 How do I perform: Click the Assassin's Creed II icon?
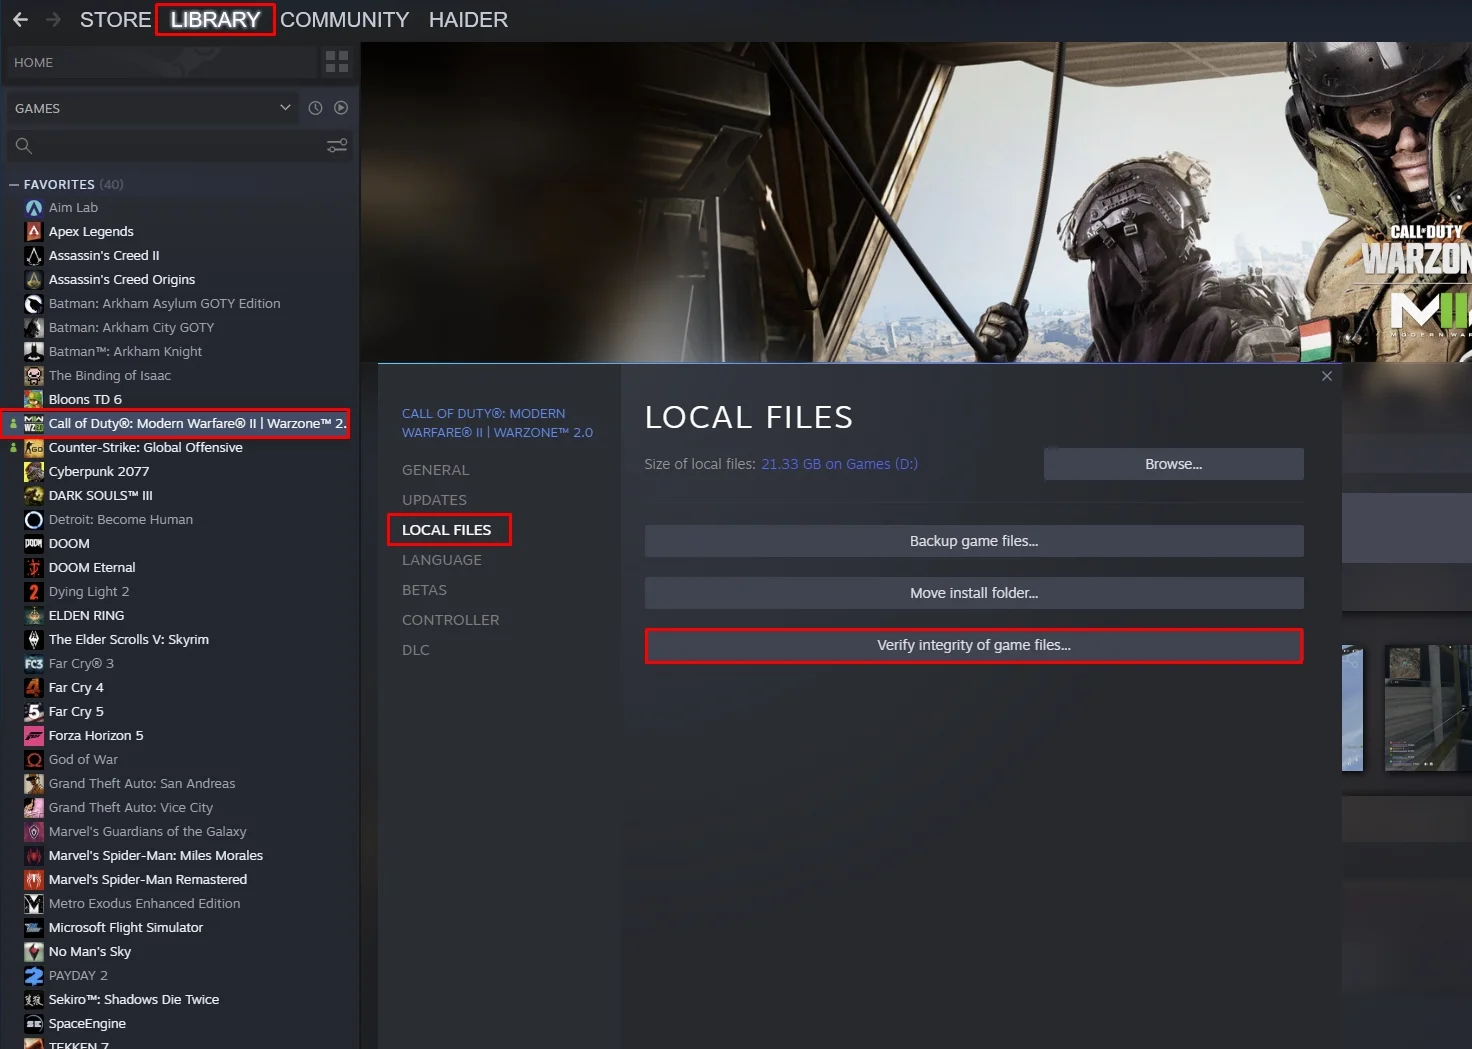(34, 256)
